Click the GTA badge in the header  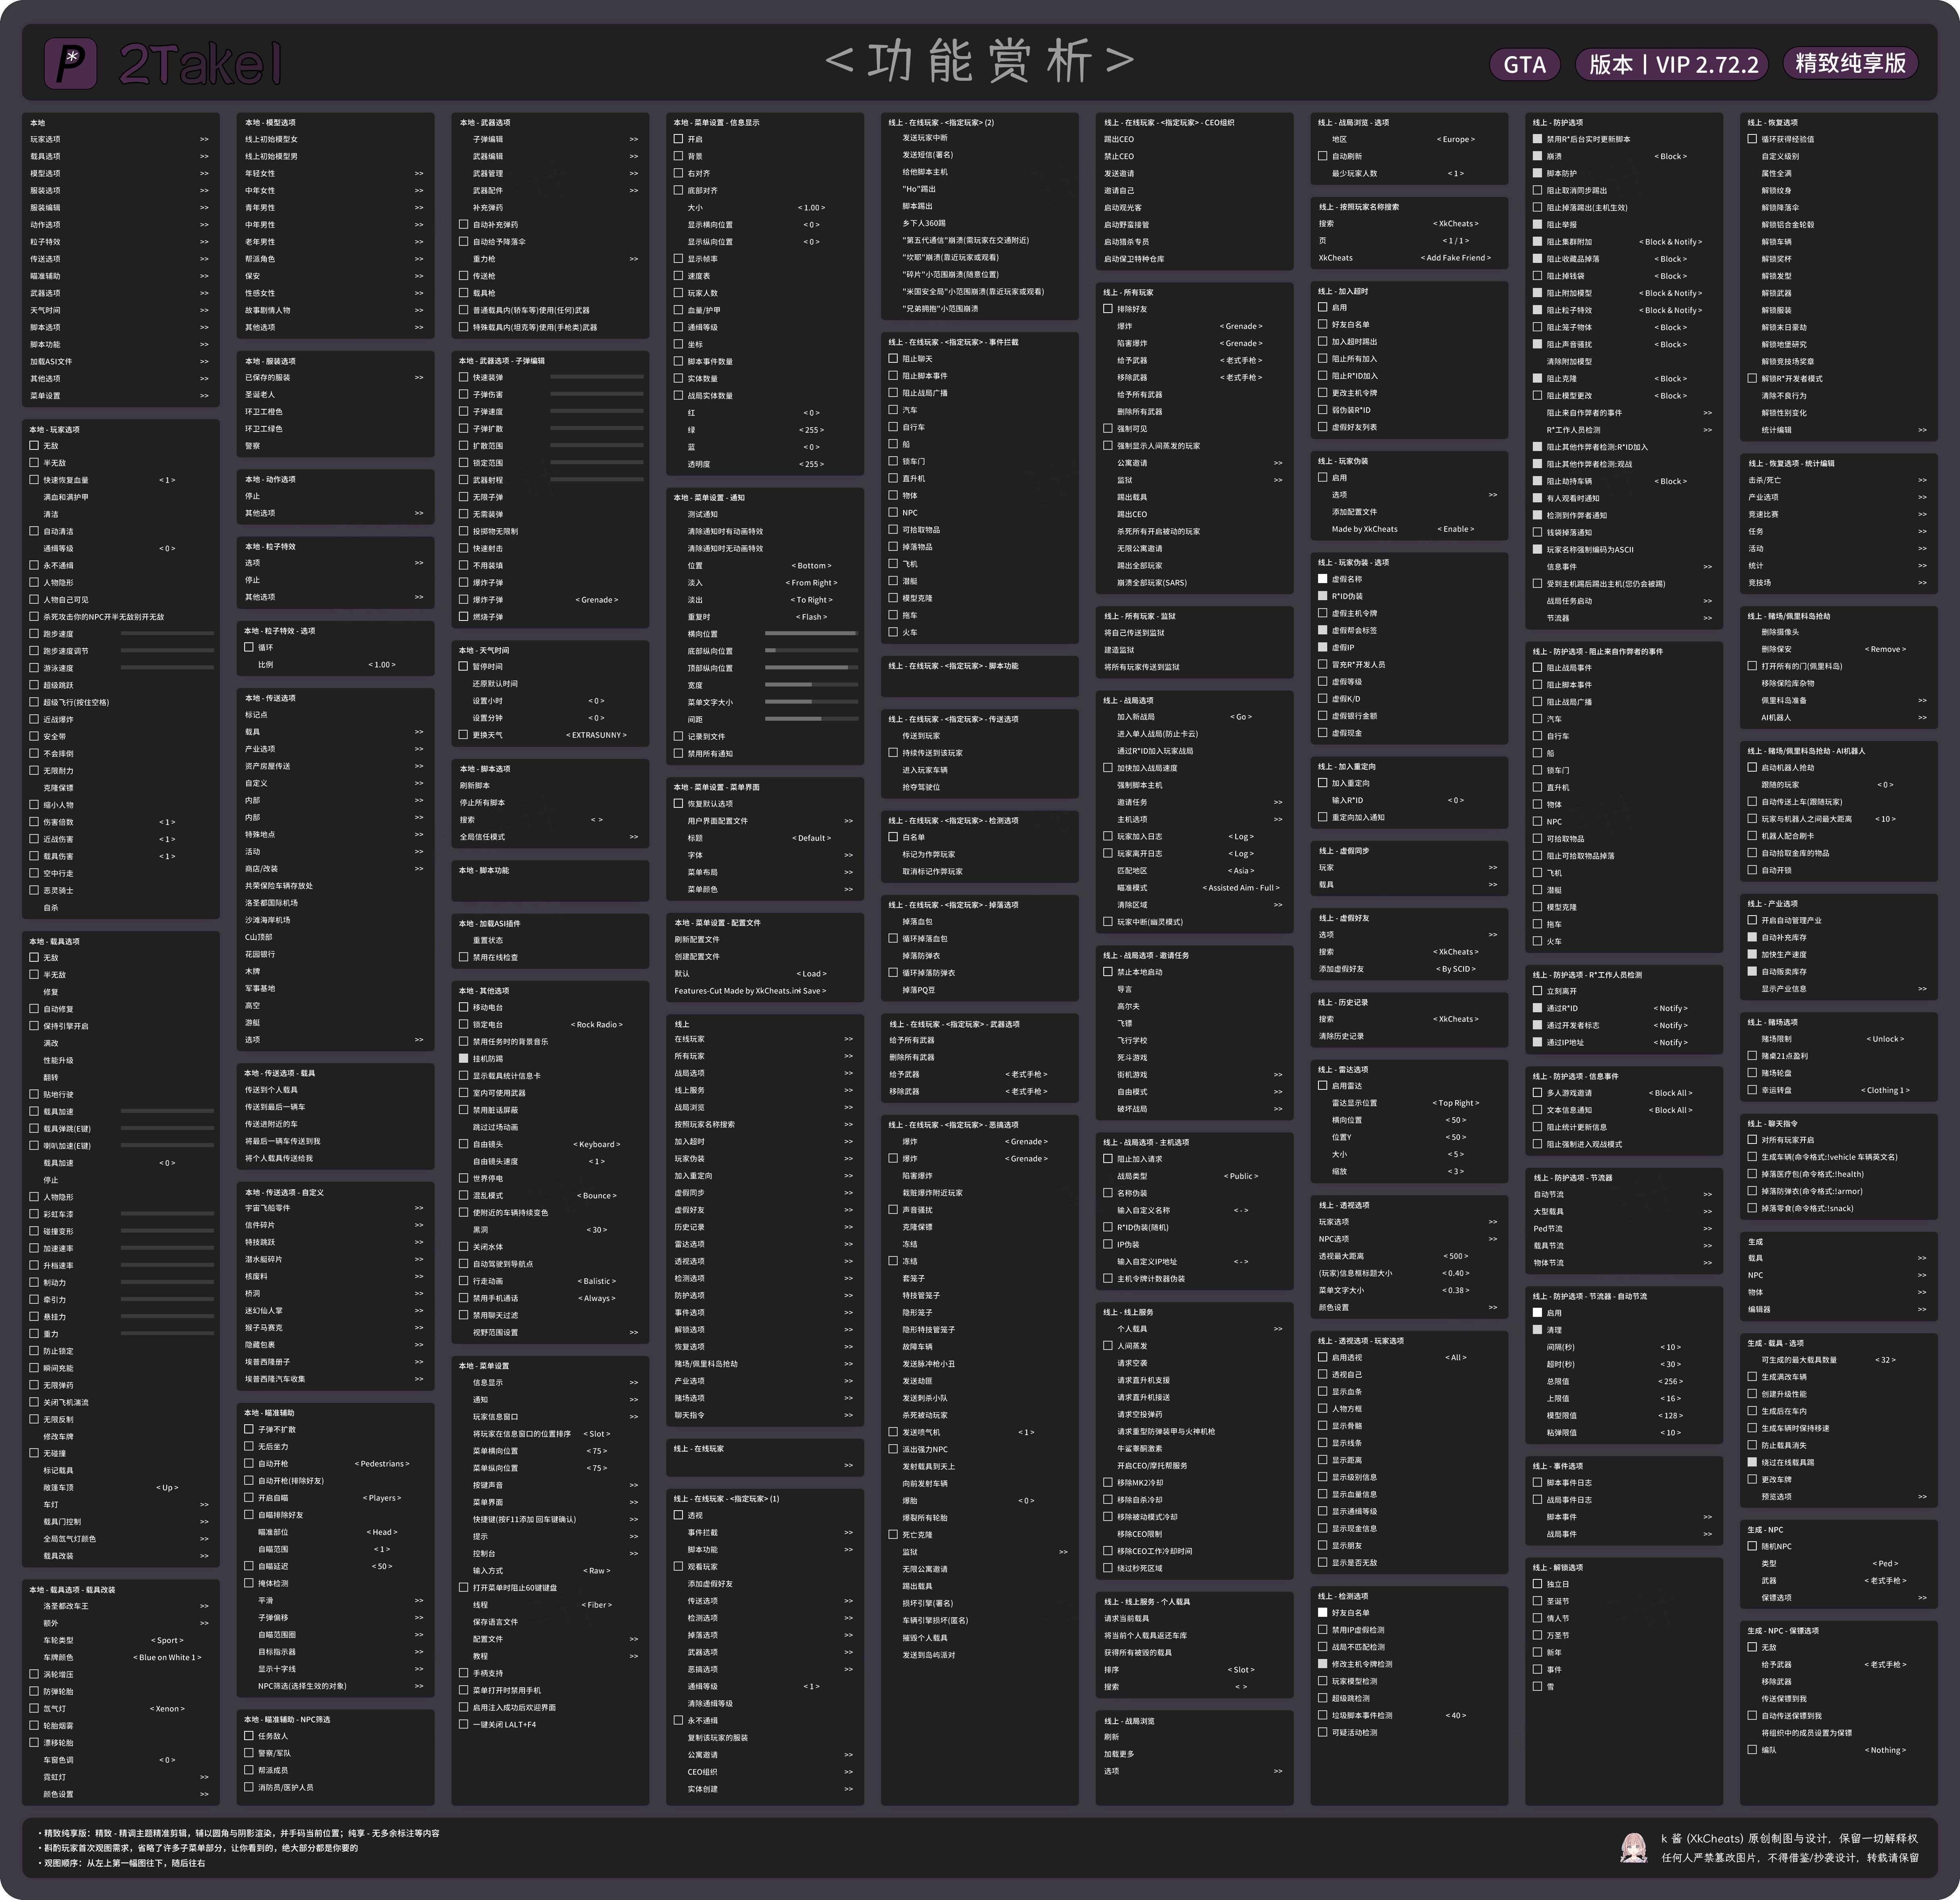[1524, 65]
